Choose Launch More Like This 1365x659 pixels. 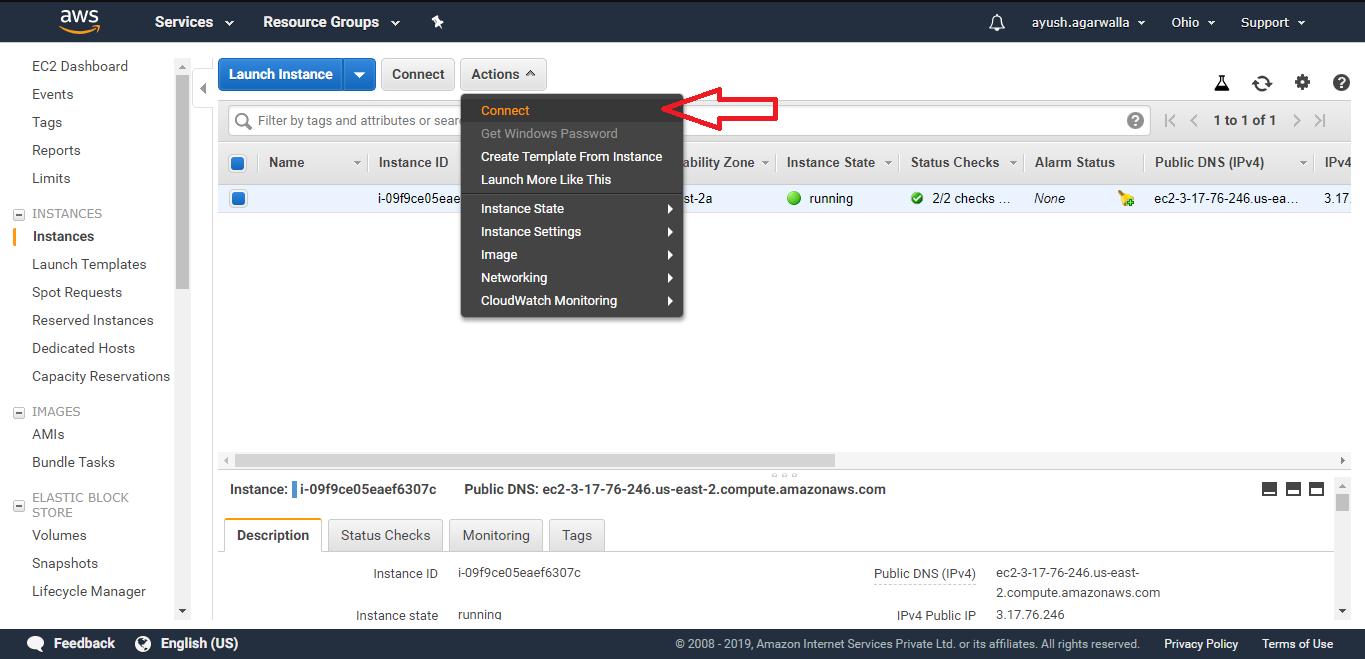[571, 179]
